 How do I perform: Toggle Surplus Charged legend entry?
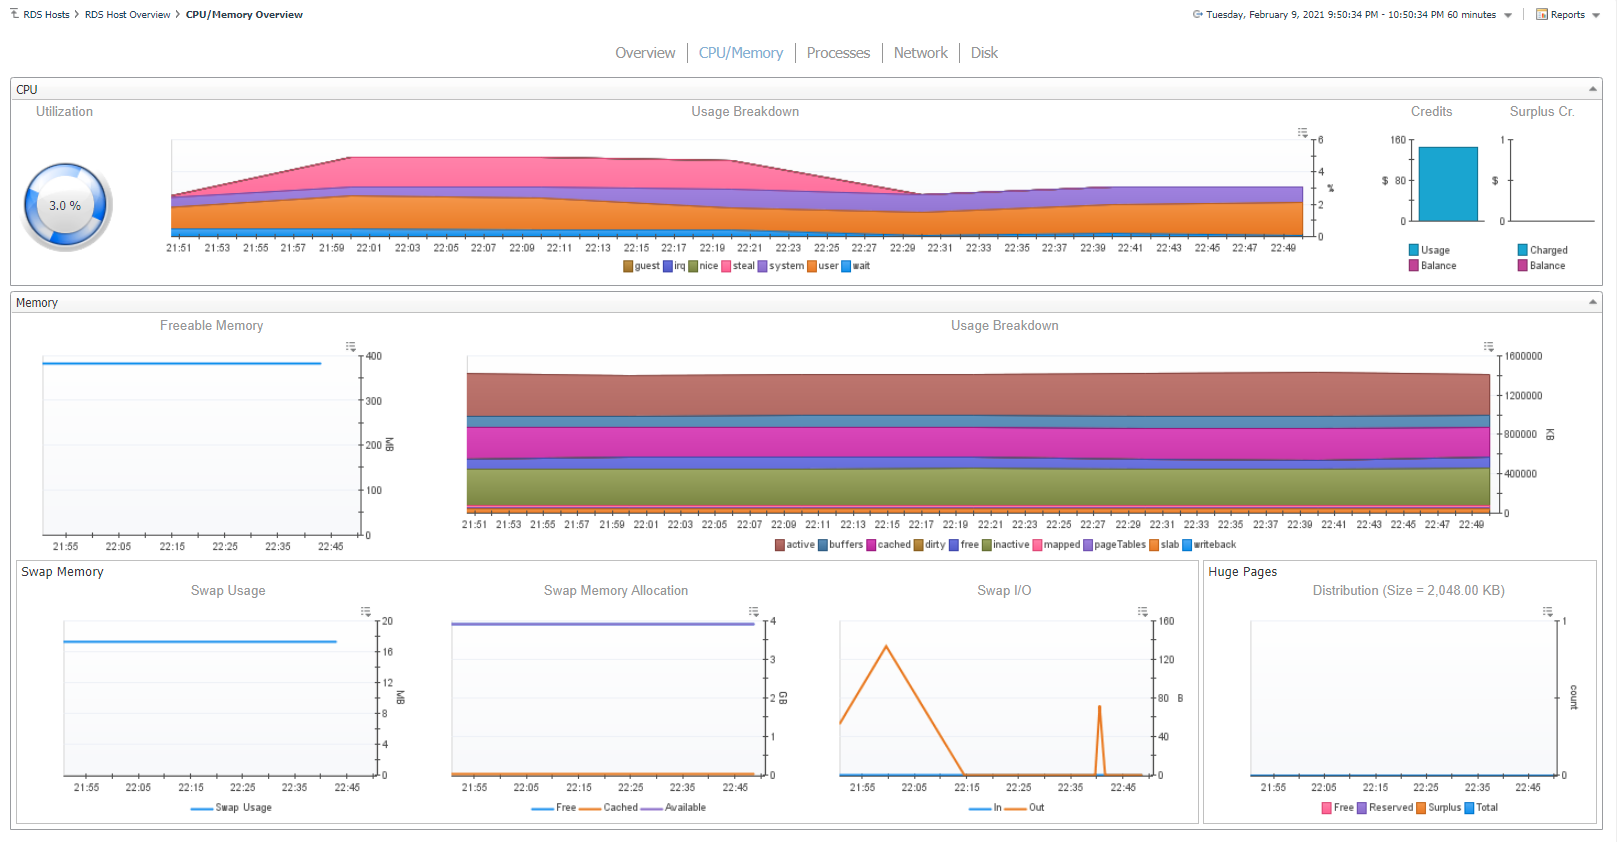pos(1542,250)
